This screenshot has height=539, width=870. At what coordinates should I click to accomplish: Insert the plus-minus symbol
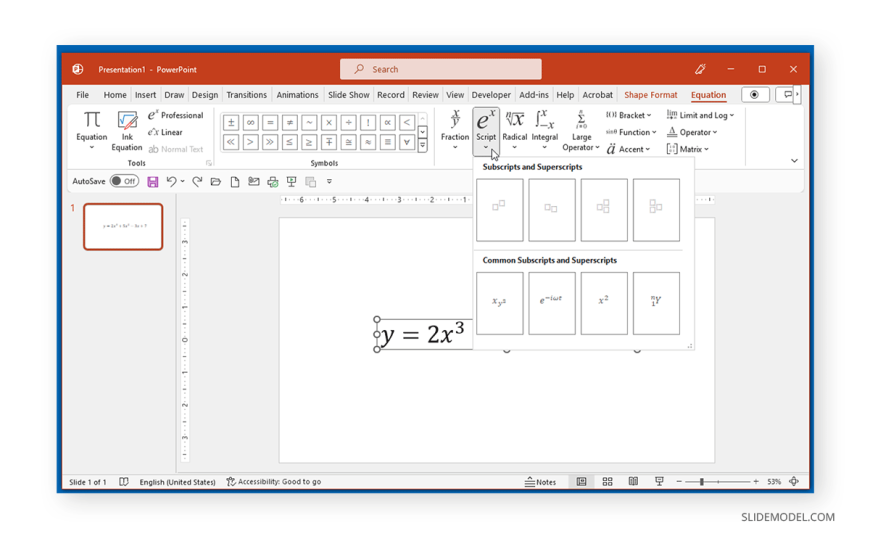pos(231,123)
